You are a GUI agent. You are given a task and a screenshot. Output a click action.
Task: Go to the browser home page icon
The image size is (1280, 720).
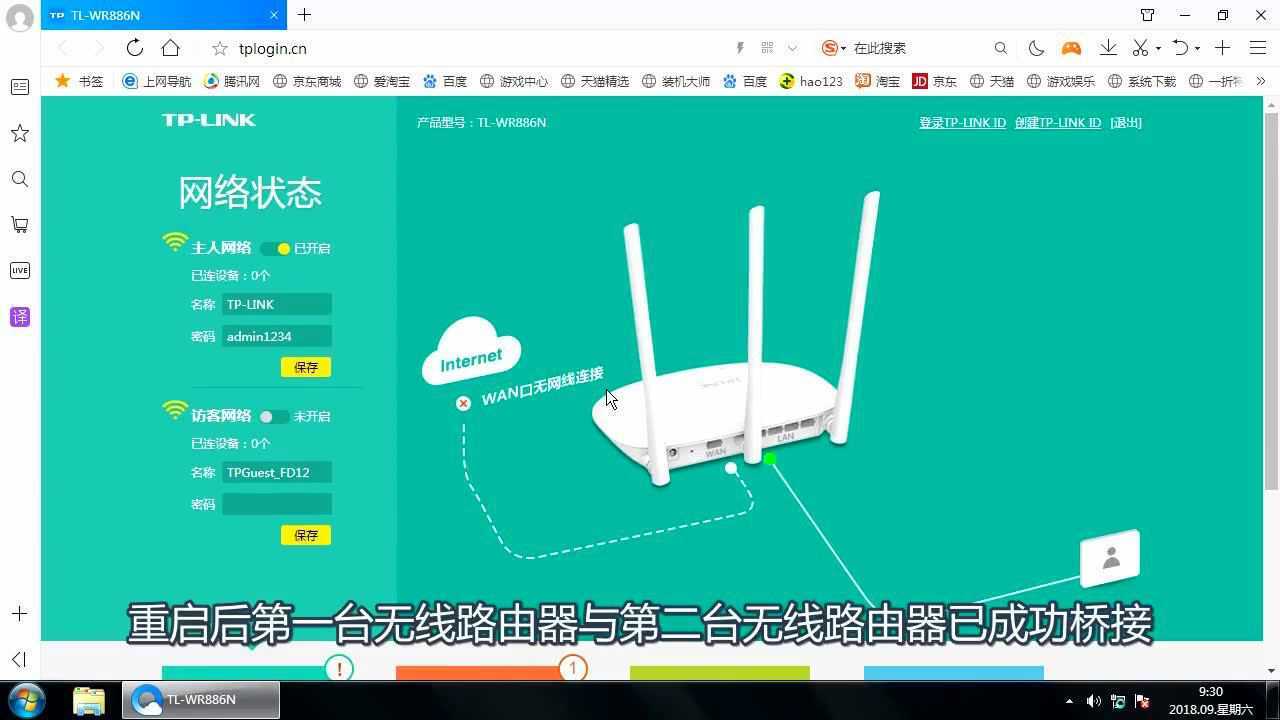[171, 48]
